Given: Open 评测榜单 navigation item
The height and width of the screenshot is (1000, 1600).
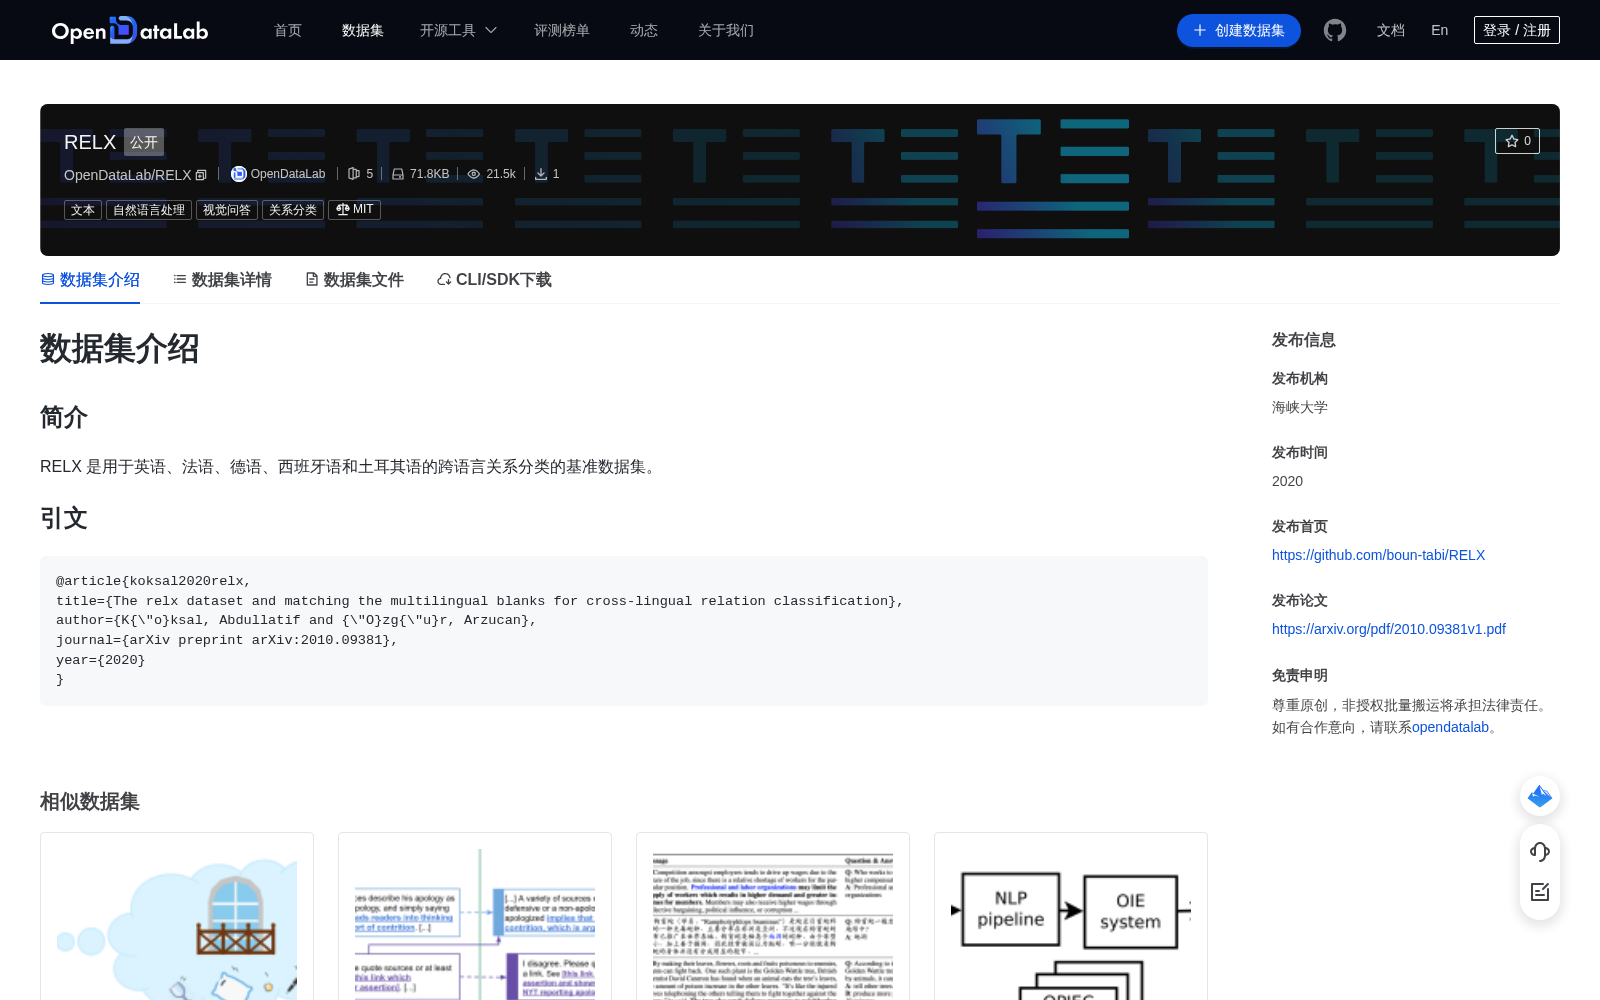Looking at the screenshot, I should pyautogui.click(x=562, y=31).
